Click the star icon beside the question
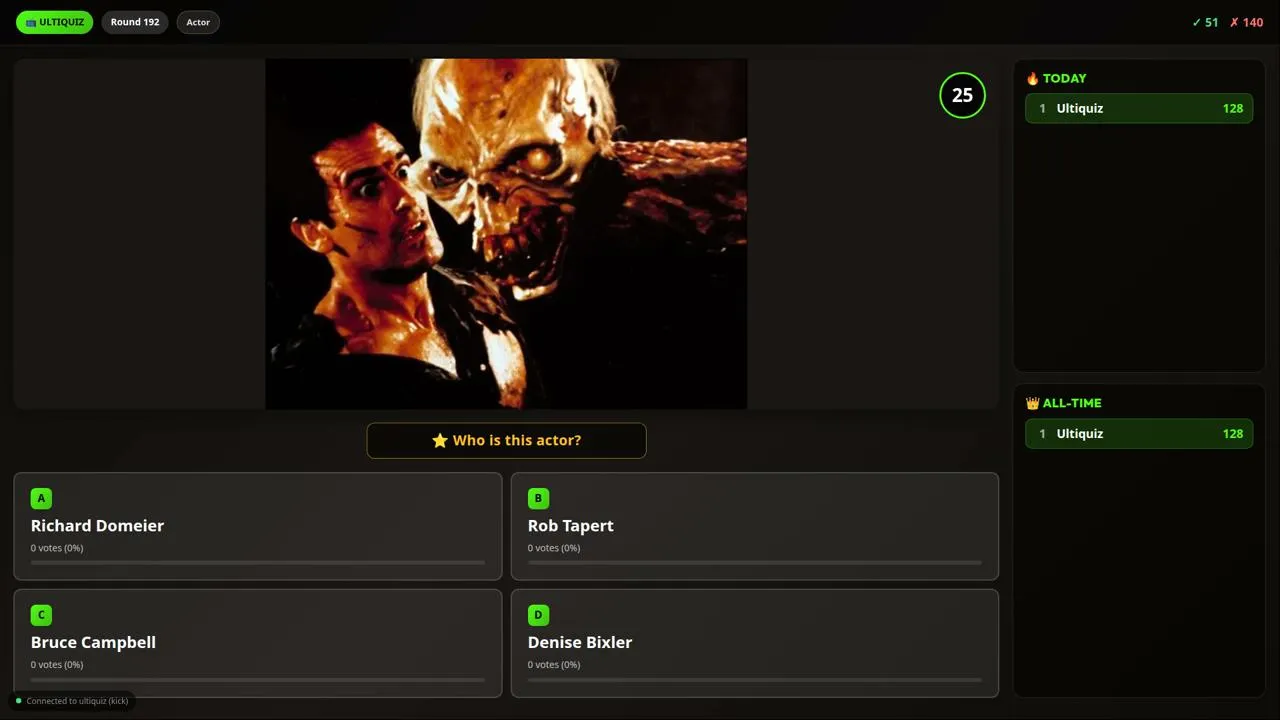The height and width of the screenshot is (720, 1280). point(440,440)
